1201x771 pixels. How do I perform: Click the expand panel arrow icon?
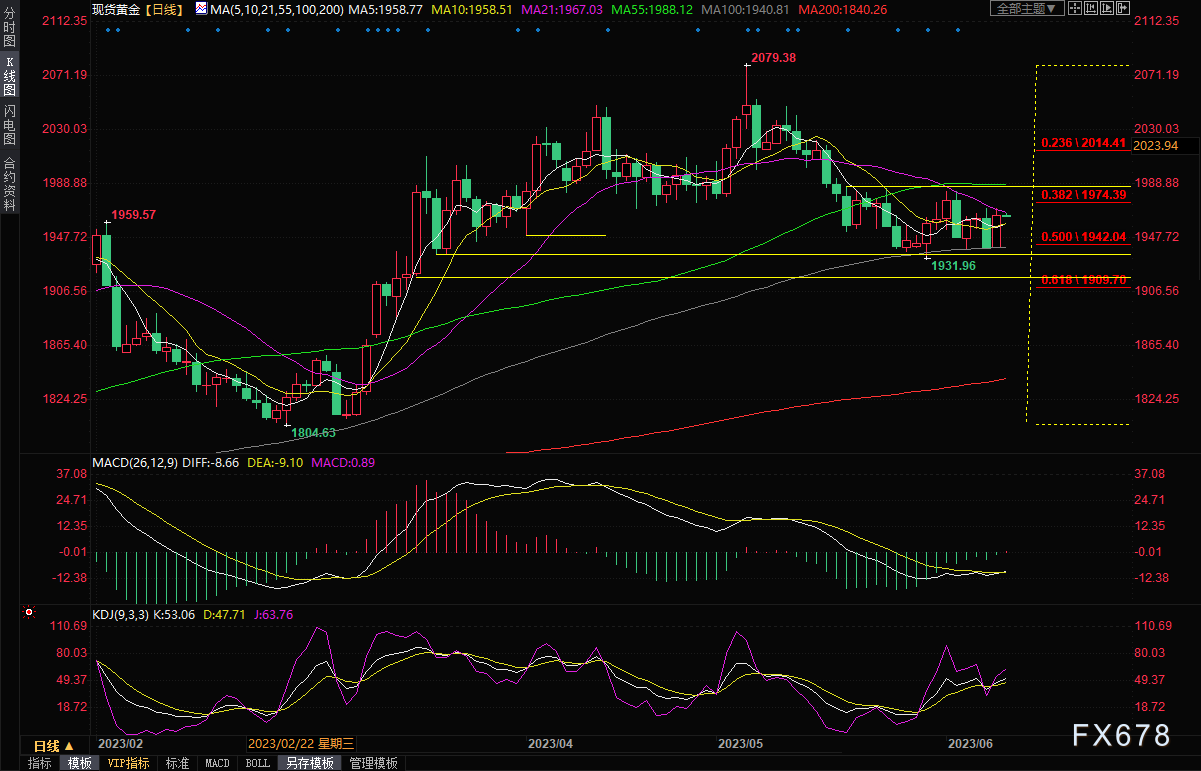tap(1124, 9)
